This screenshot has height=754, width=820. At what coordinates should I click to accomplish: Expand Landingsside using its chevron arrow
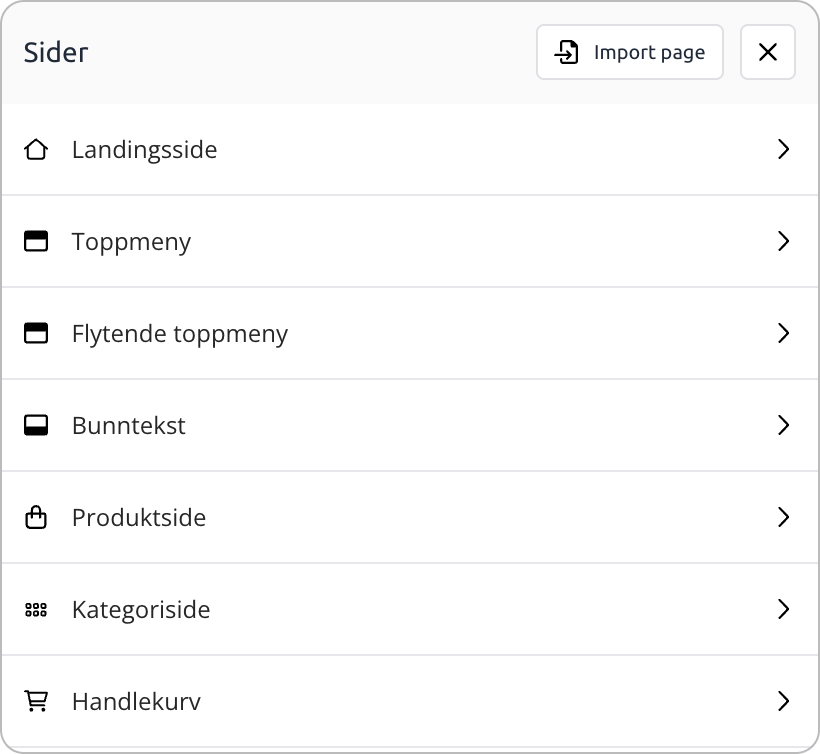784,150
